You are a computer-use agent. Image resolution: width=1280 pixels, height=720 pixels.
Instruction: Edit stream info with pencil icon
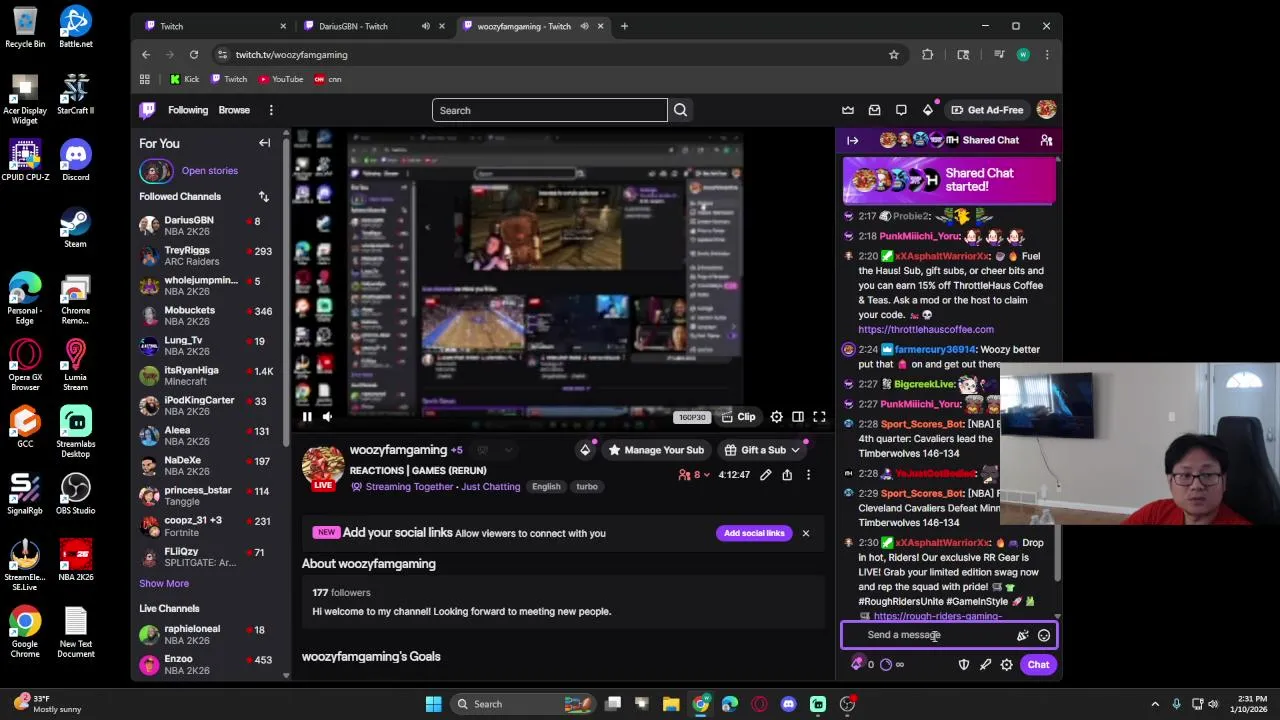766,475
